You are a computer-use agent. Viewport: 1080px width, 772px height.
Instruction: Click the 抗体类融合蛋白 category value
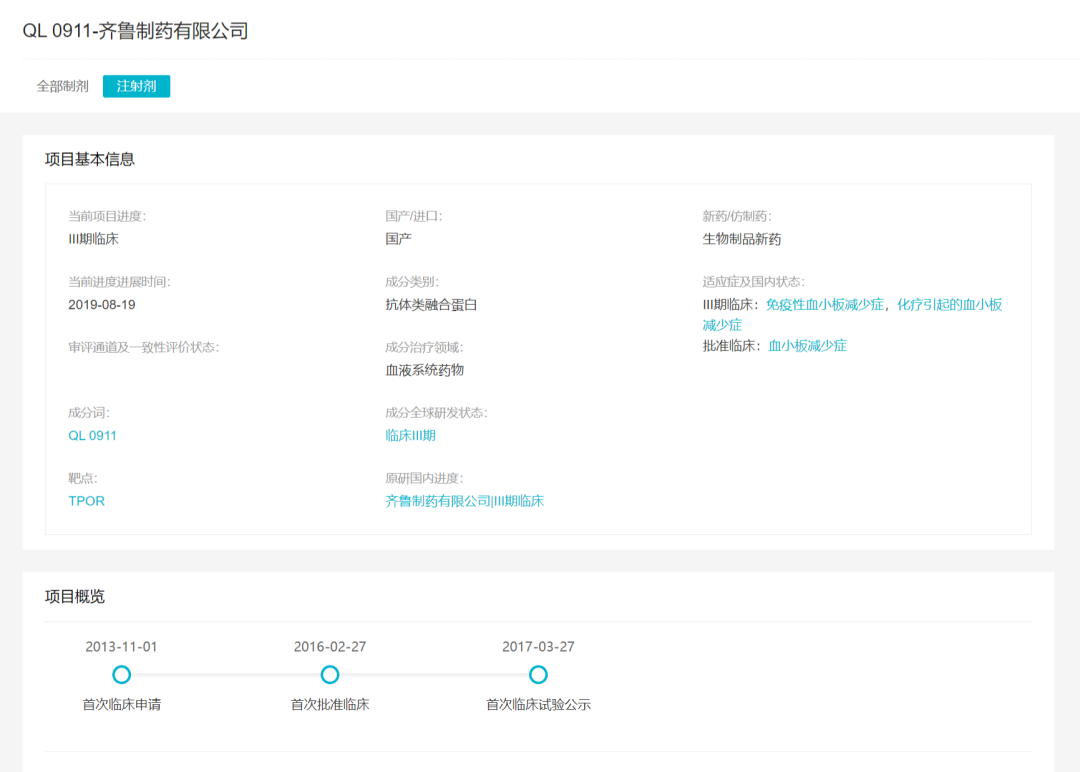pyautogui.click(x=431, y=304)
